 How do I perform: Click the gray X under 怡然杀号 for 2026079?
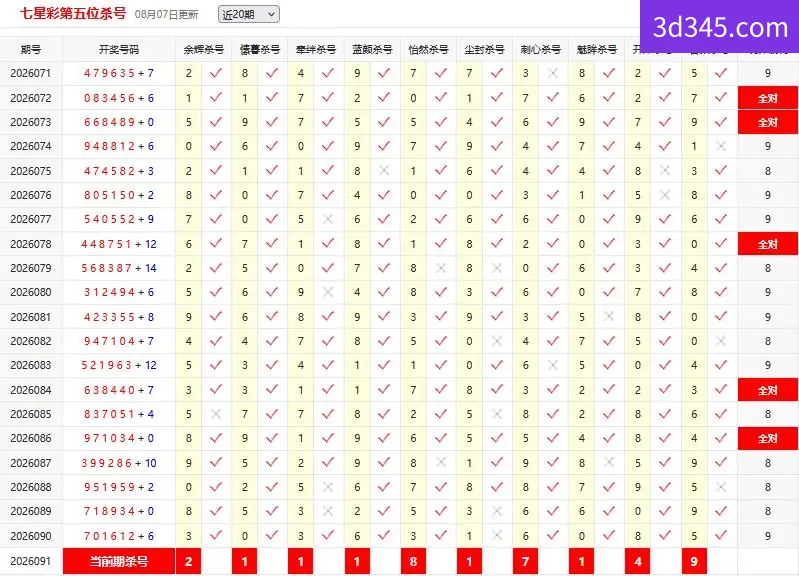click(441, 268)
